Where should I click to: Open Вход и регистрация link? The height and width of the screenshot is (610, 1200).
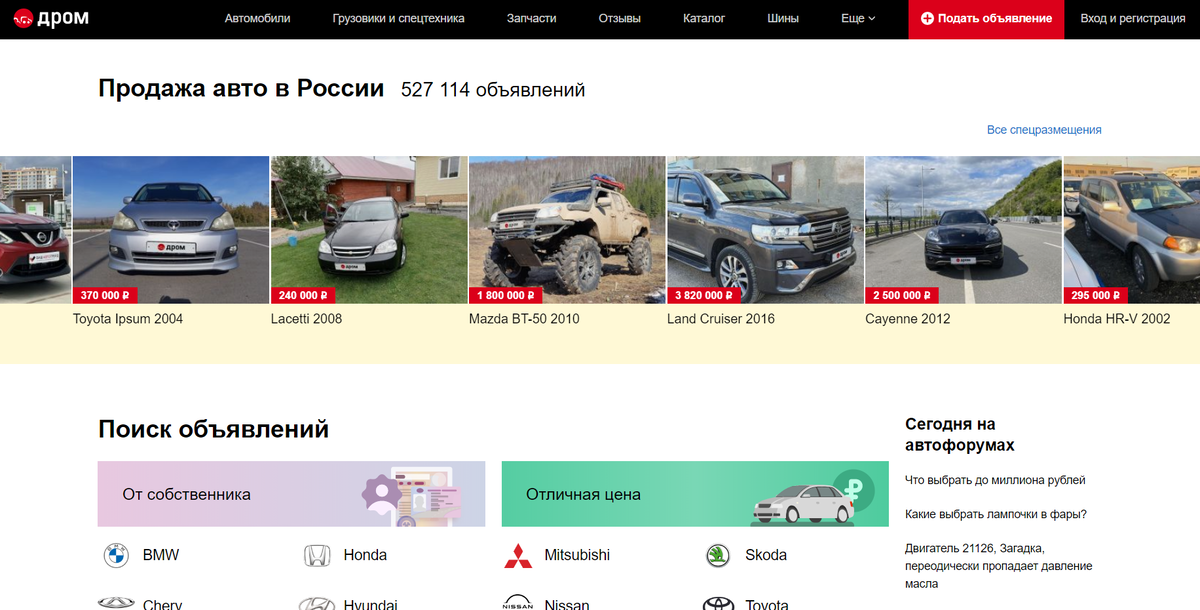point(1133,19)
